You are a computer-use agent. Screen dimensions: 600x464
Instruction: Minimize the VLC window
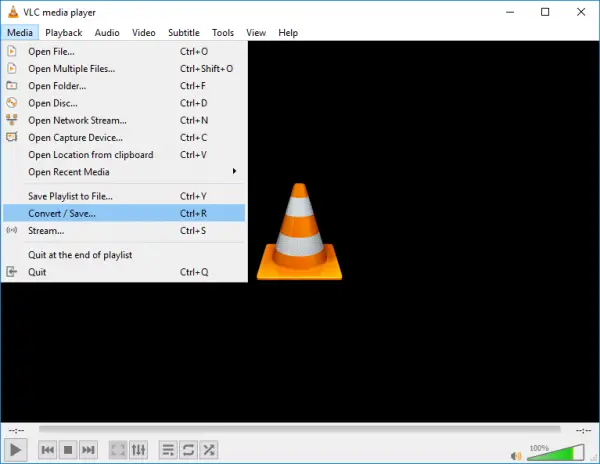(x=510, y=12)
